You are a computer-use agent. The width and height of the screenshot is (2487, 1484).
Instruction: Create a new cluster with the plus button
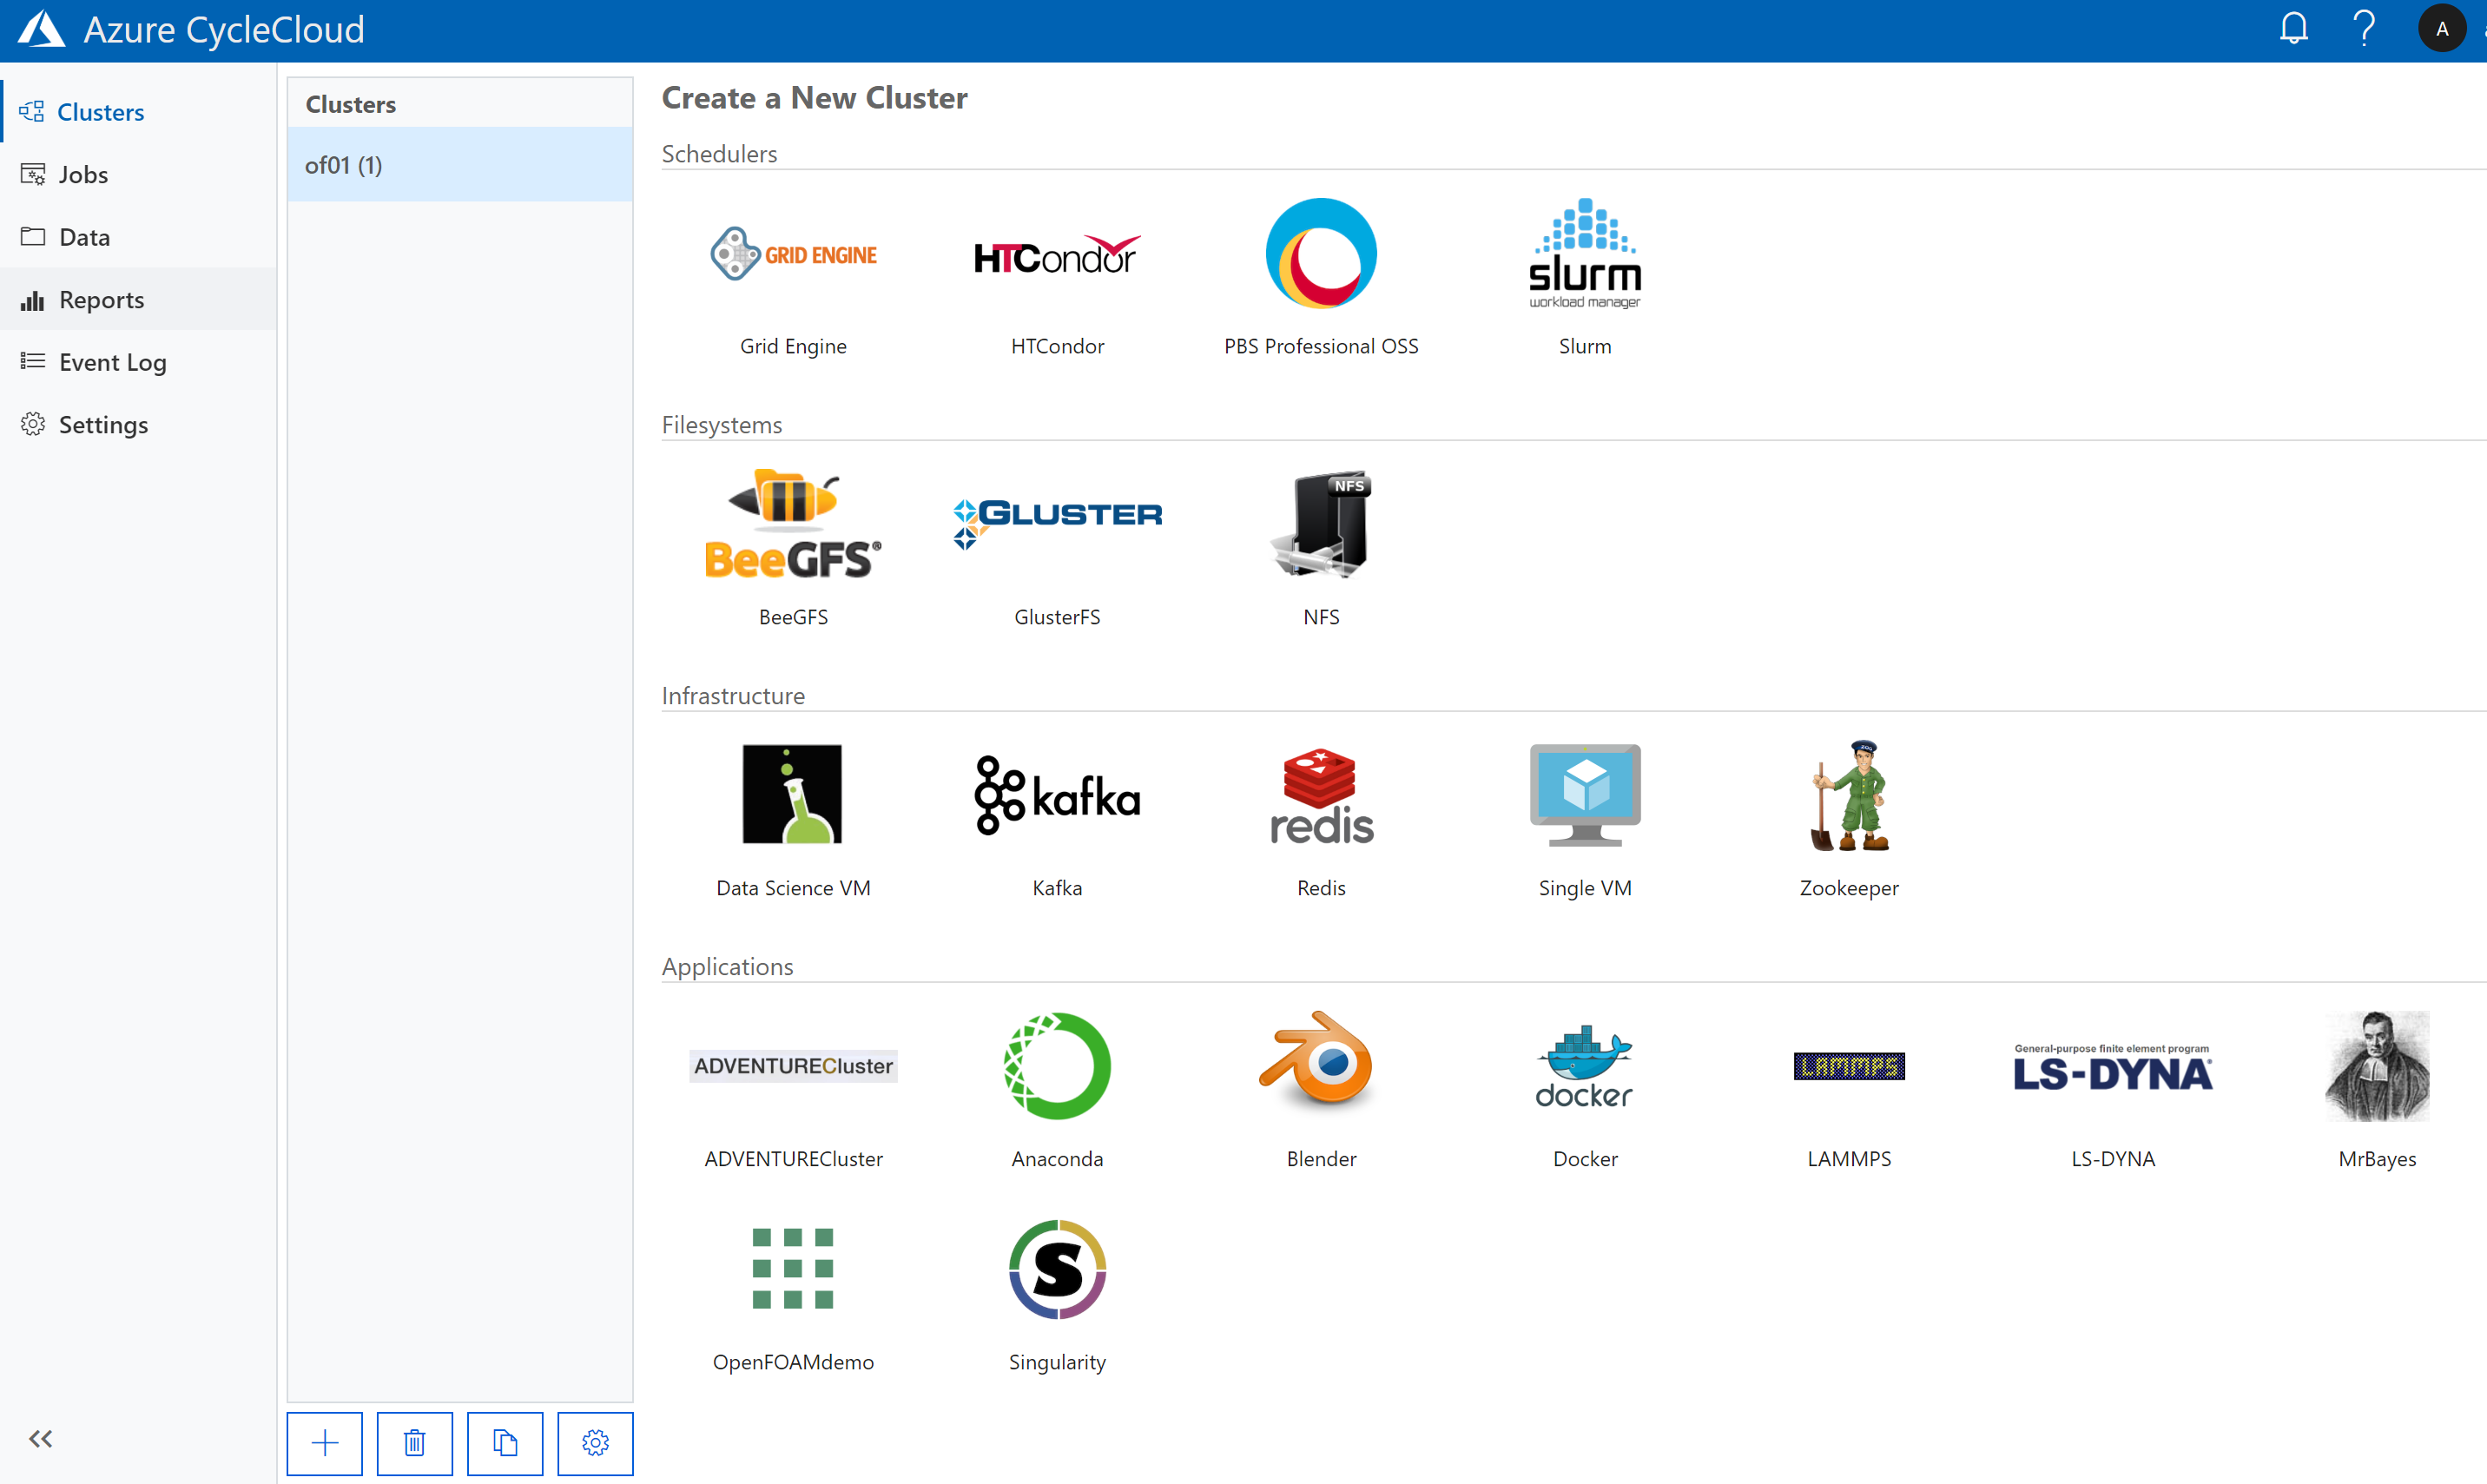(x=324, y=1443)
